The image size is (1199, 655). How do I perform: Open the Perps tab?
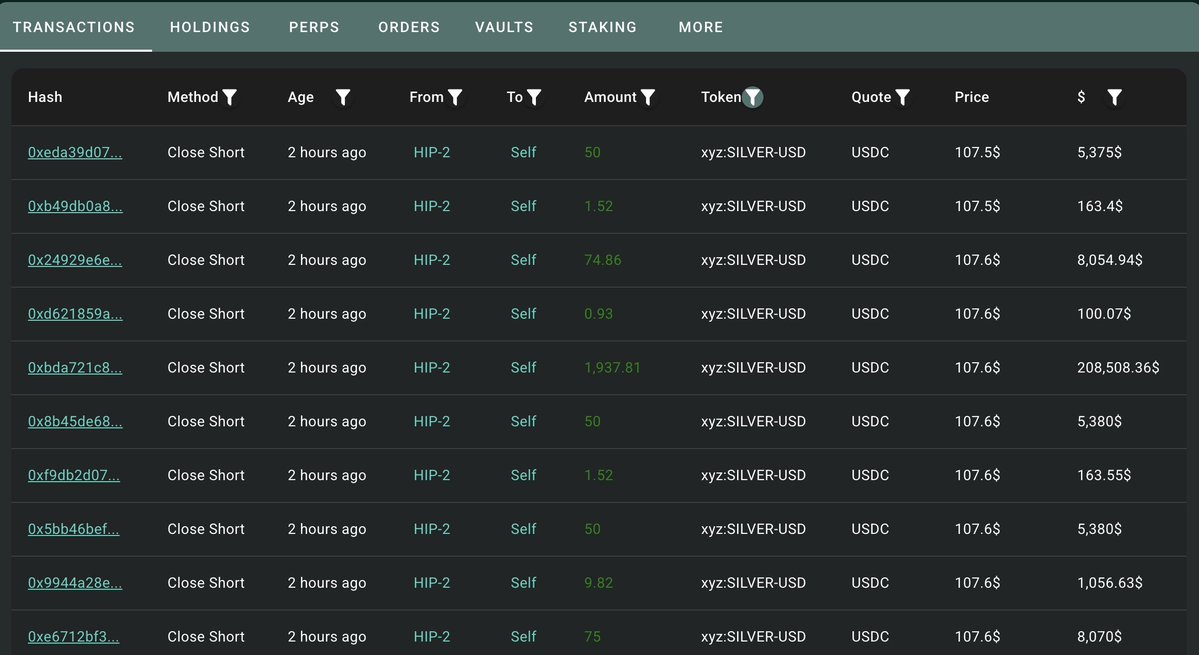(x=314, y=27)
